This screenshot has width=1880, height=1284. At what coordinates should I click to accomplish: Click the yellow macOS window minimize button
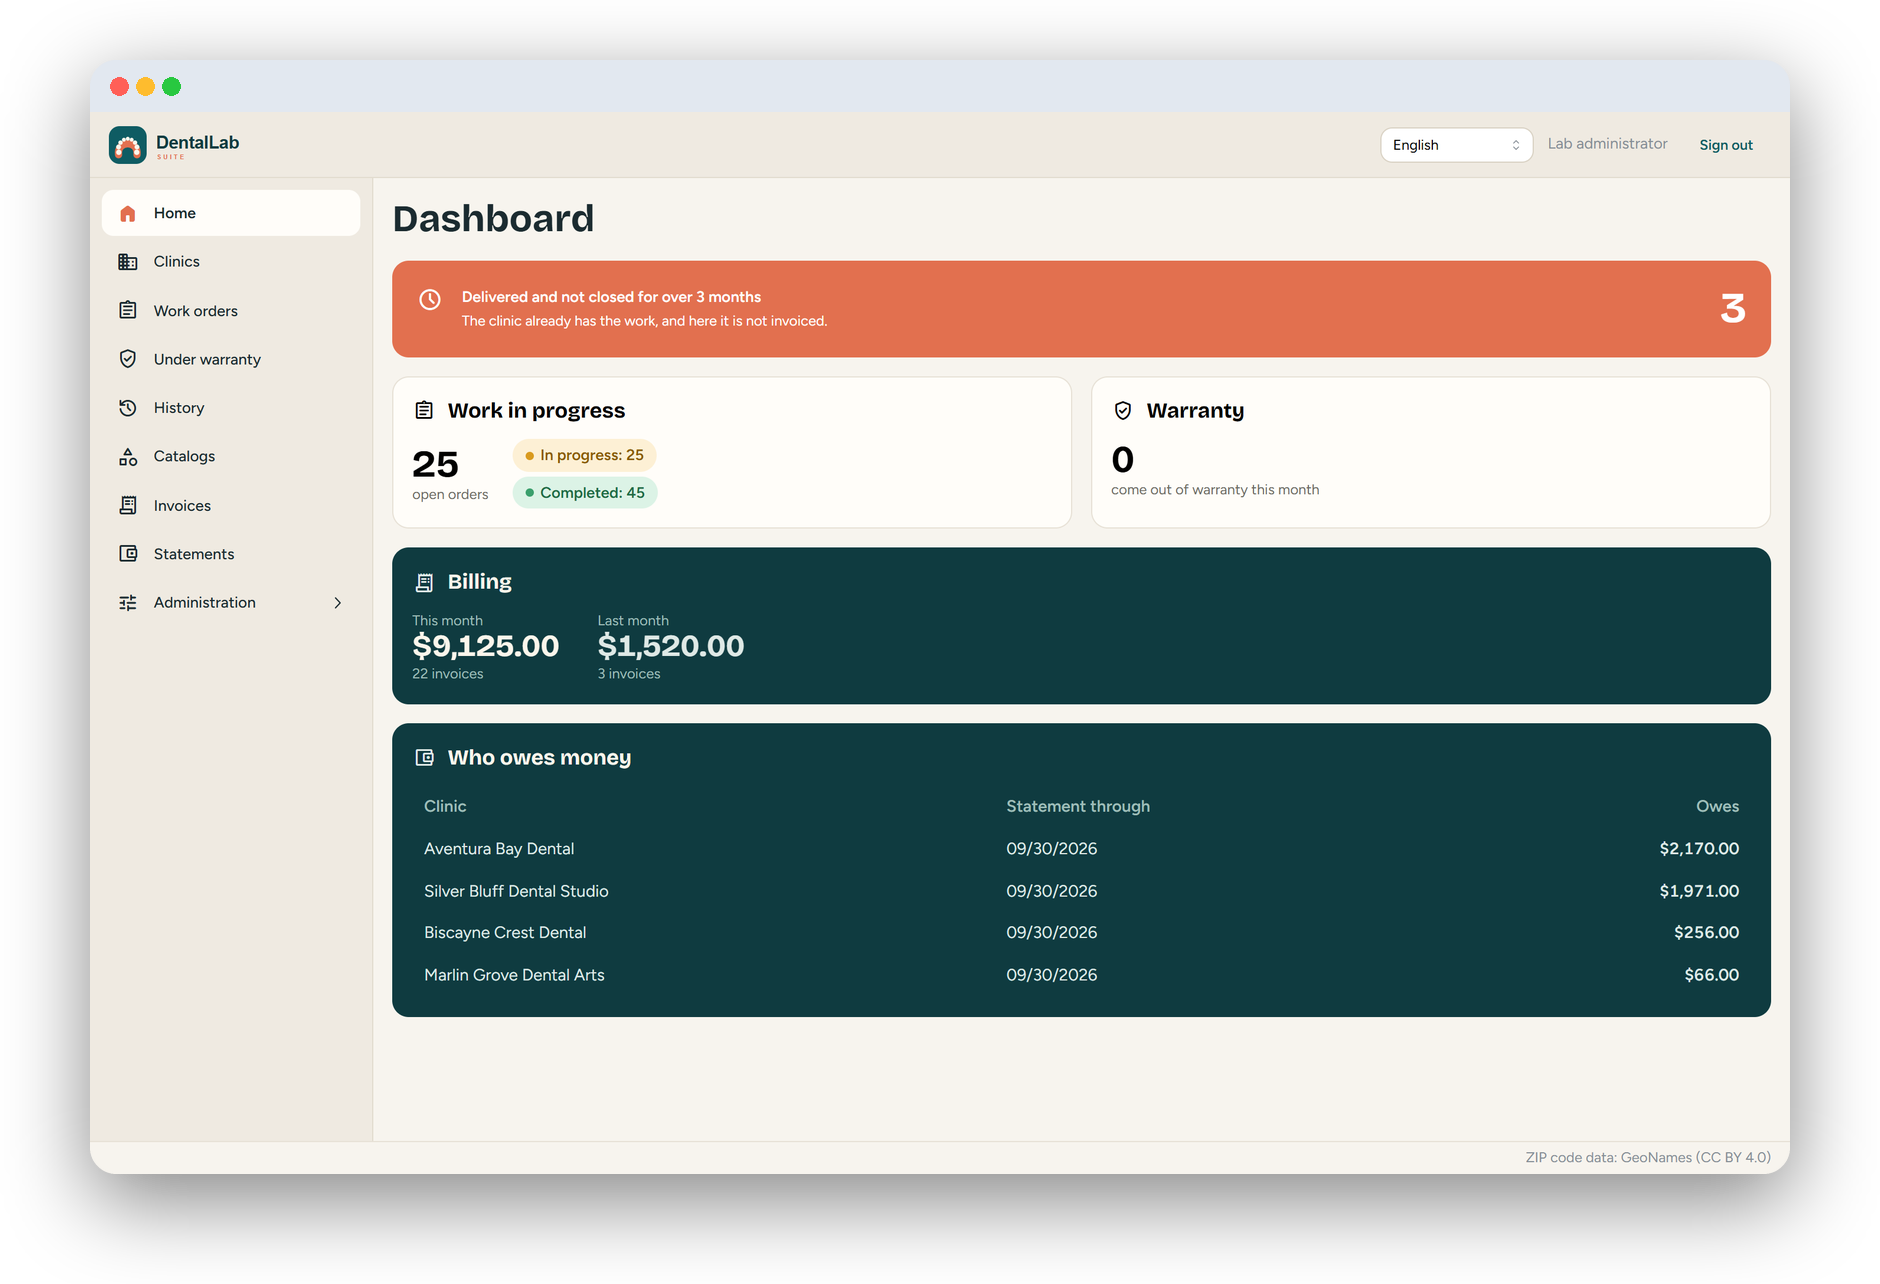146,87
